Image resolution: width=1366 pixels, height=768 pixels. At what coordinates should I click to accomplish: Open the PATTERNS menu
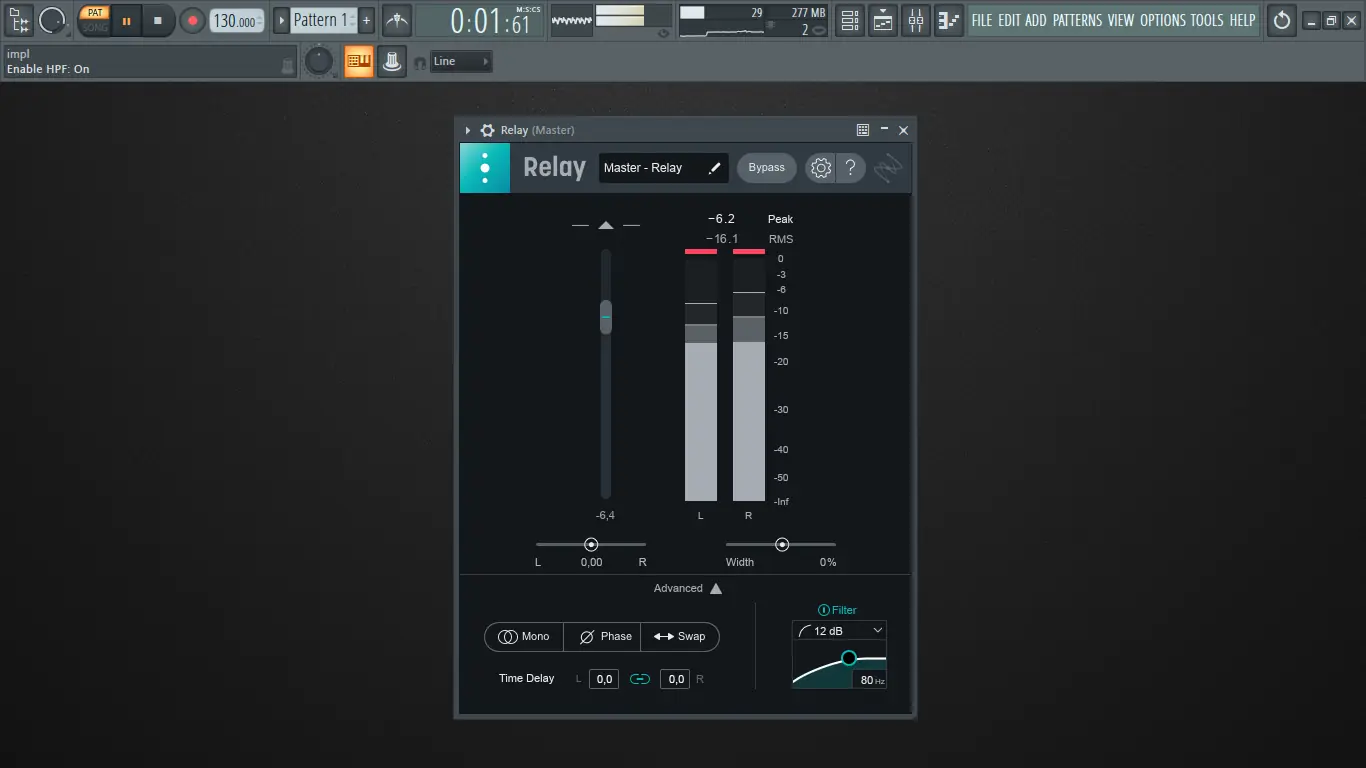1078,20
